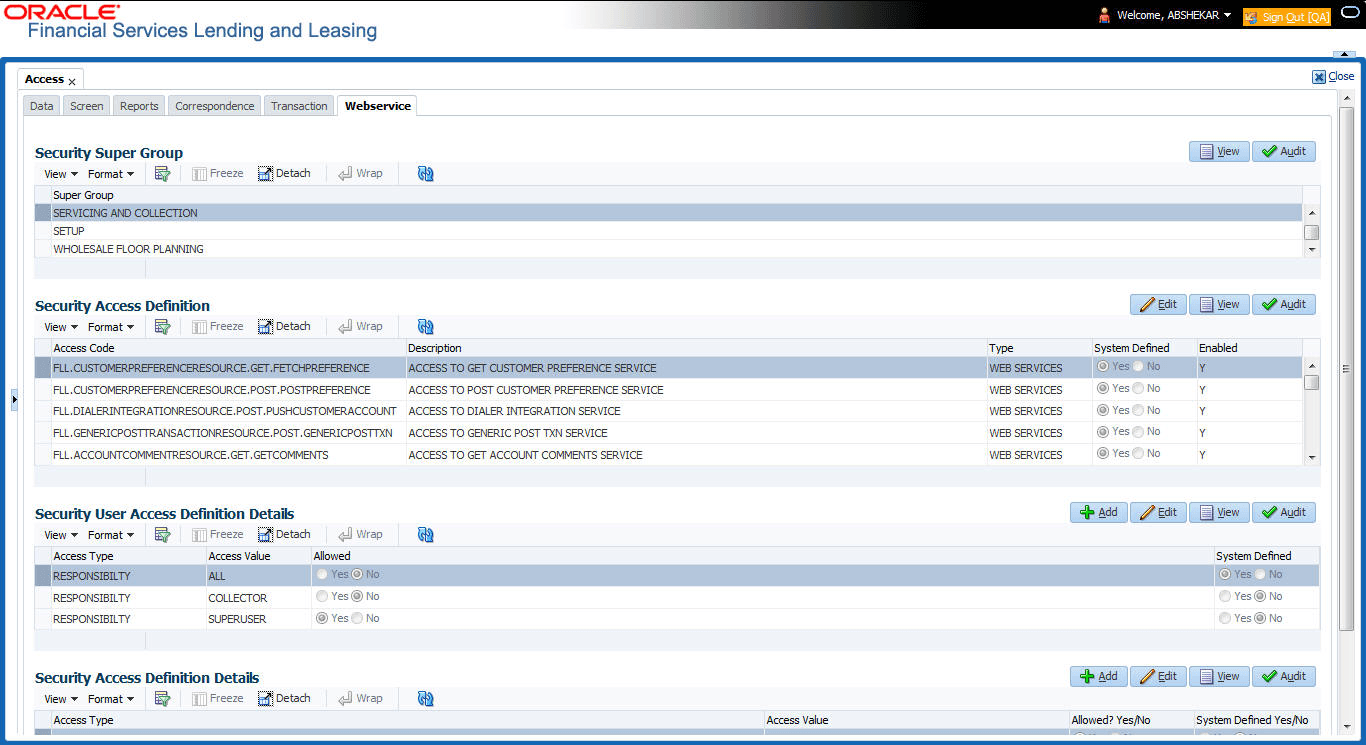Click Query by Example icon in Security Super Group

[x=162, y=174]
